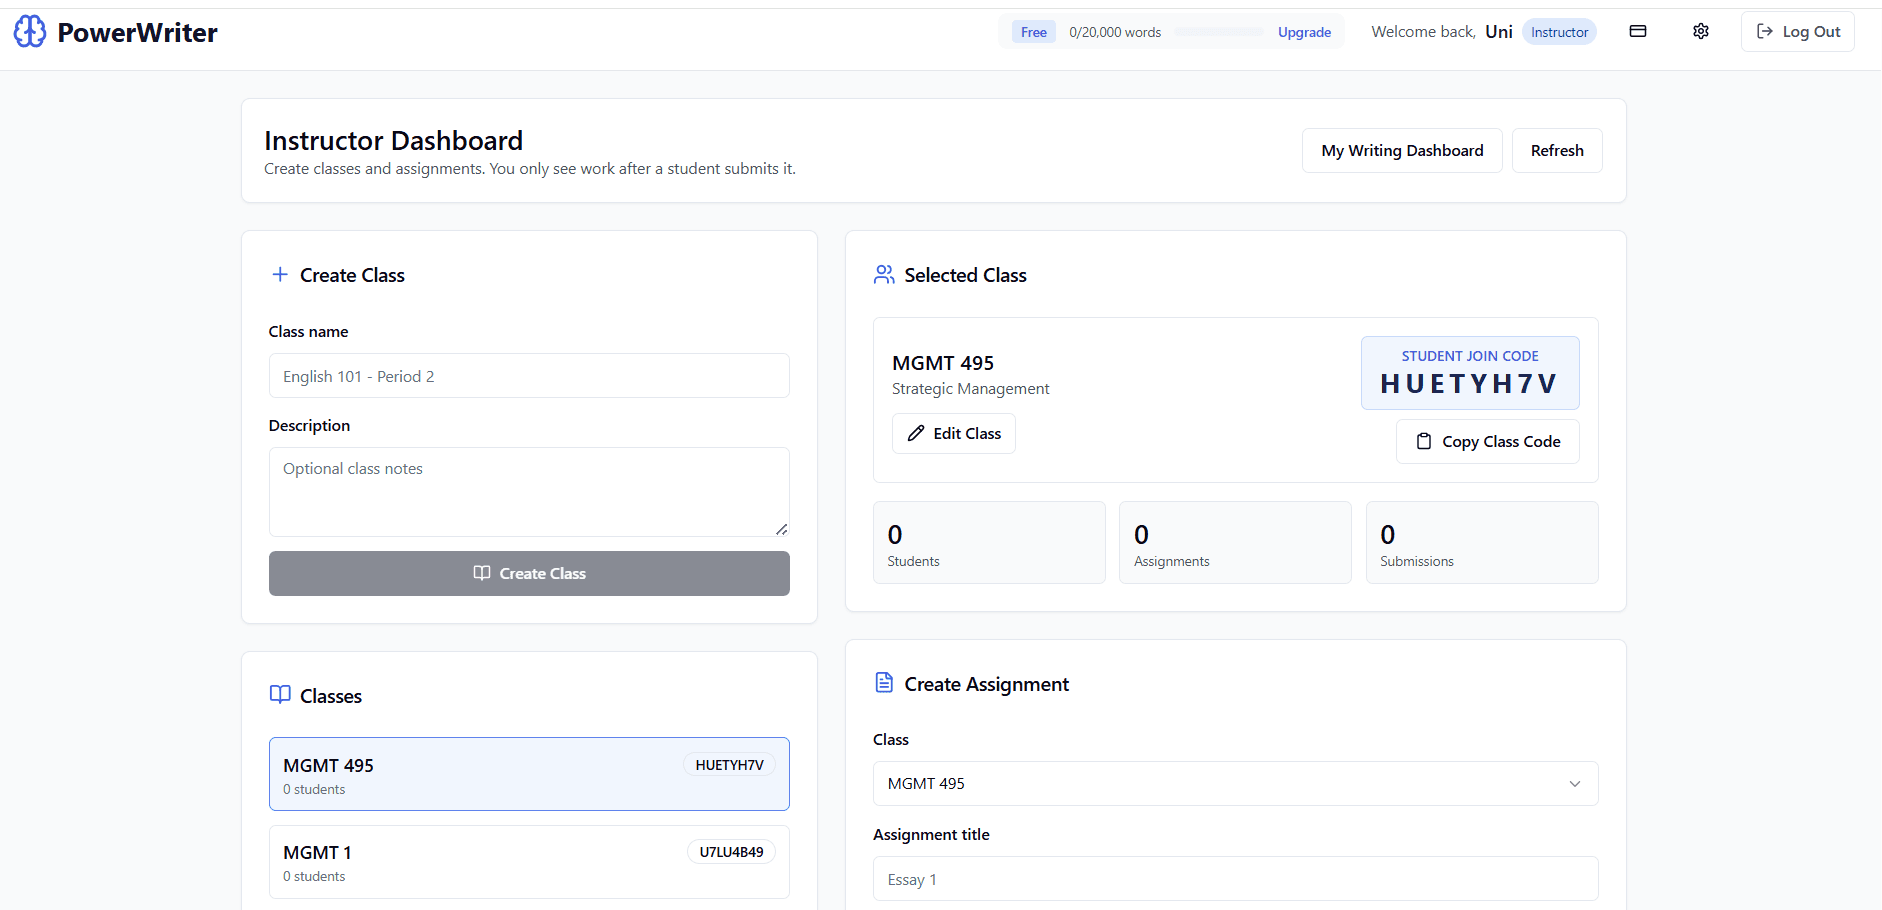Click the 0/20,000 words counter
The image size is (1882, 910).
coord(1115,32)
